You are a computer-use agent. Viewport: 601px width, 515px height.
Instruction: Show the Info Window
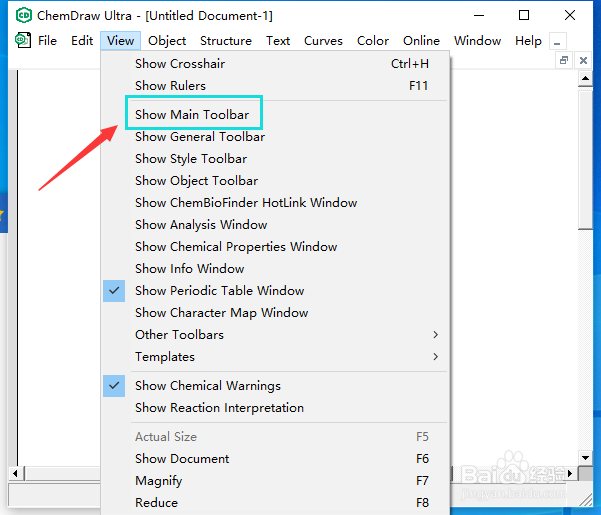coord(275,269)
